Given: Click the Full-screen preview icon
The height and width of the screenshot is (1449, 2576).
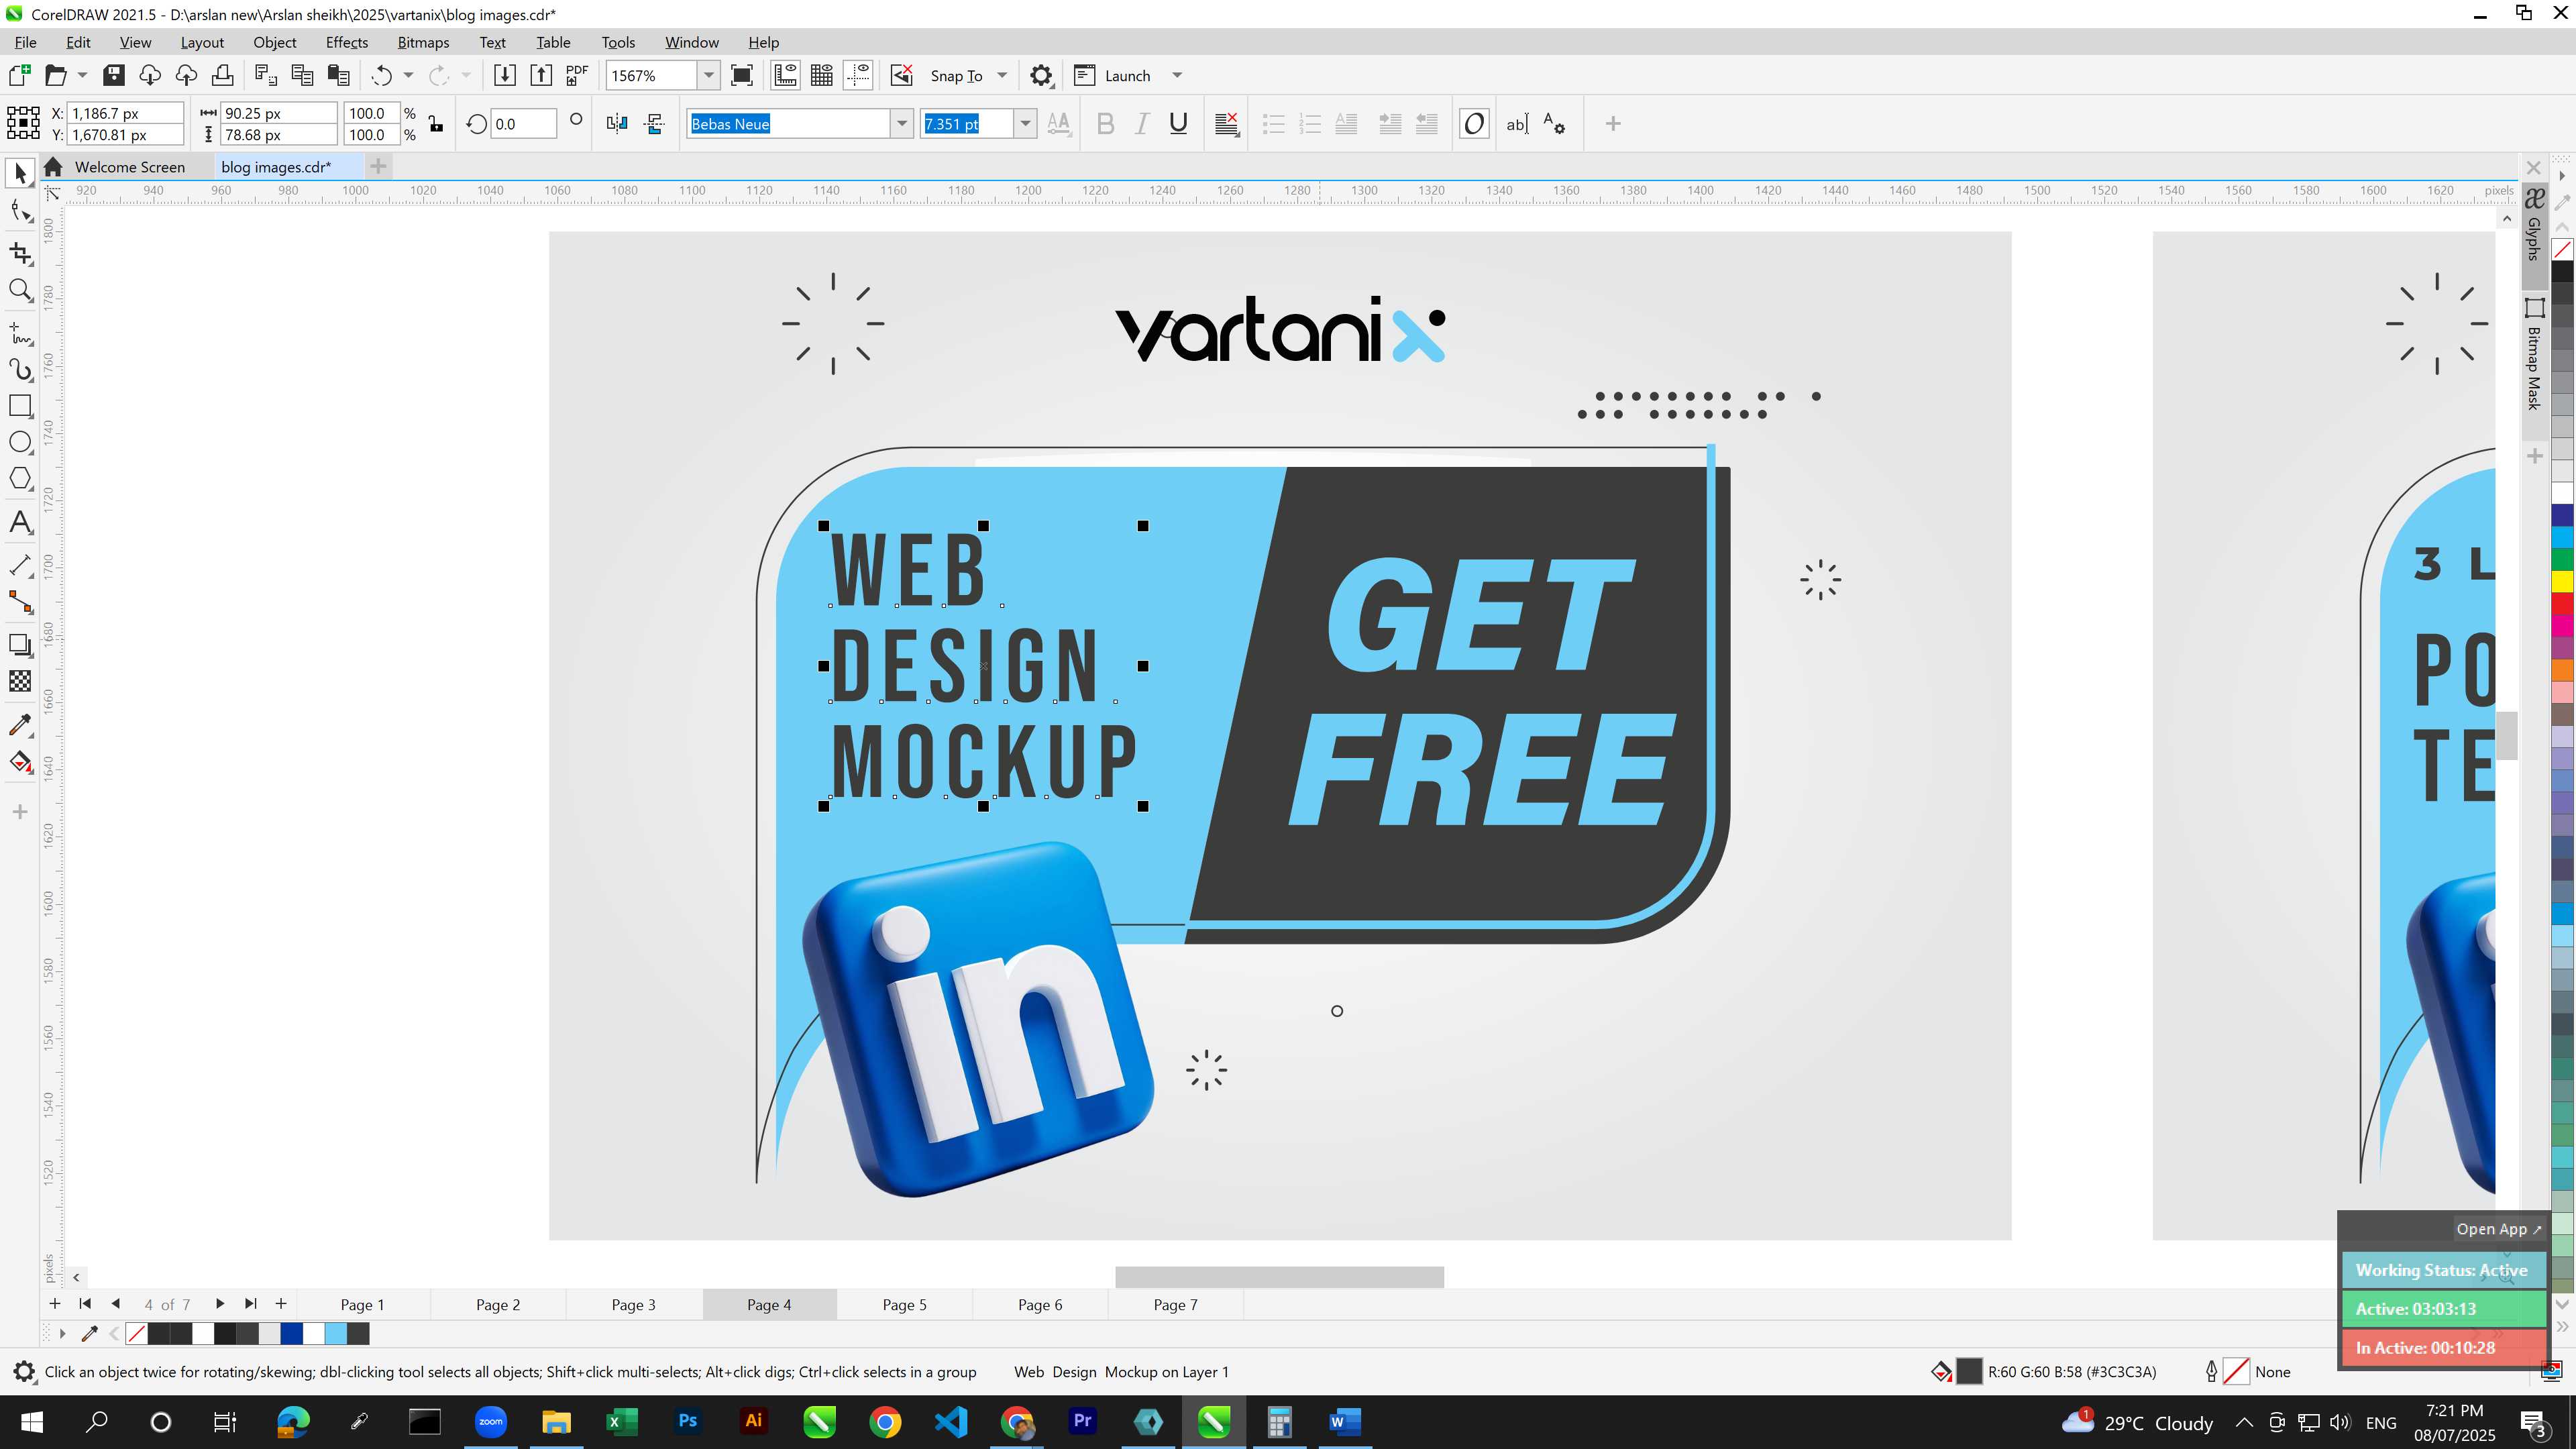Looking at the screenshot, I should [742, 75].
